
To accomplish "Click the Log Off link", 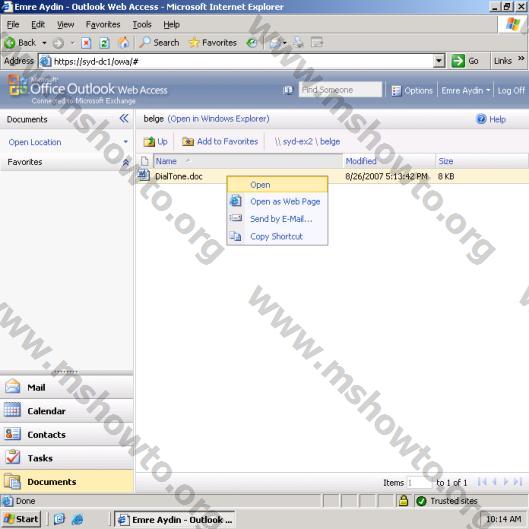I will (511, 90).
